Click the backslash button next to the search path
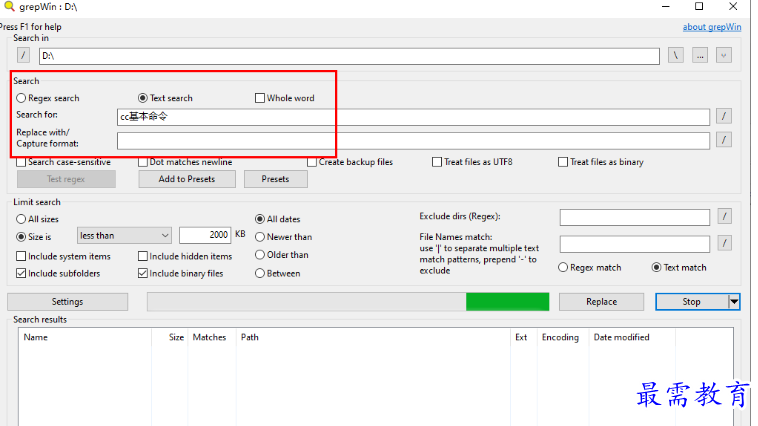This screenshot has height=426, width=758. (675, 55)
